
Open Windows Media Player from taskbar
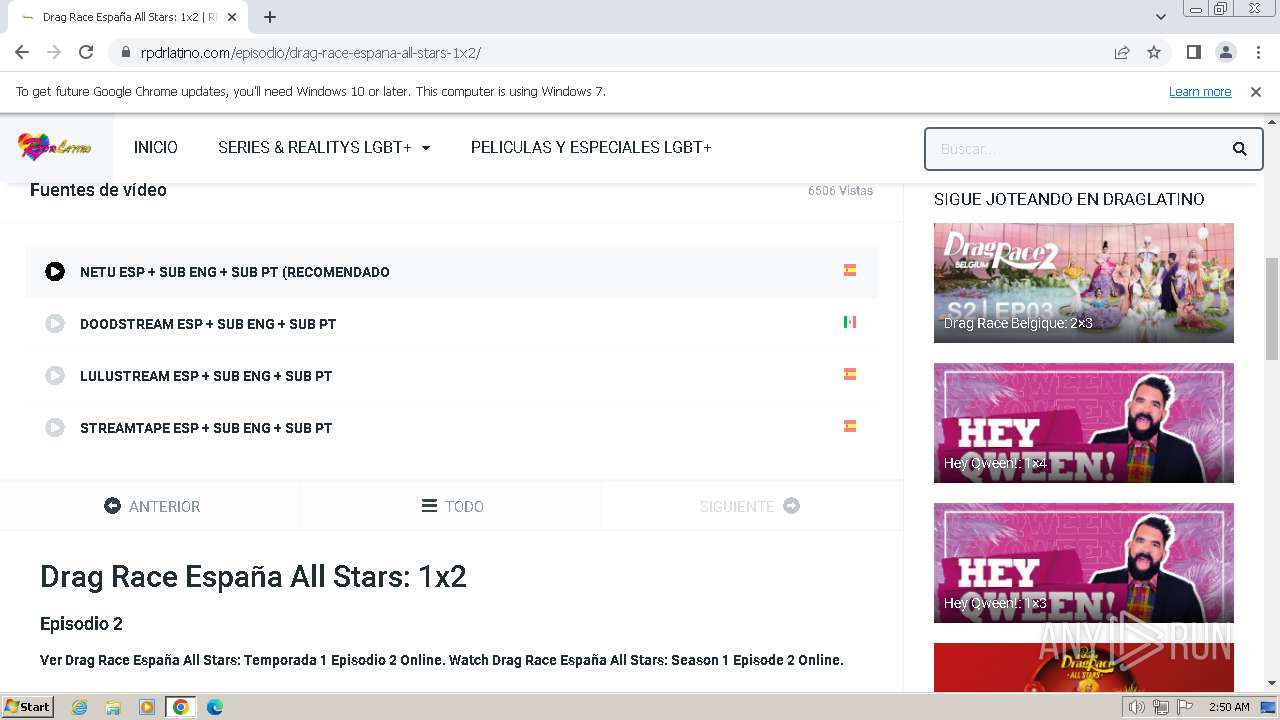(147, 707)
